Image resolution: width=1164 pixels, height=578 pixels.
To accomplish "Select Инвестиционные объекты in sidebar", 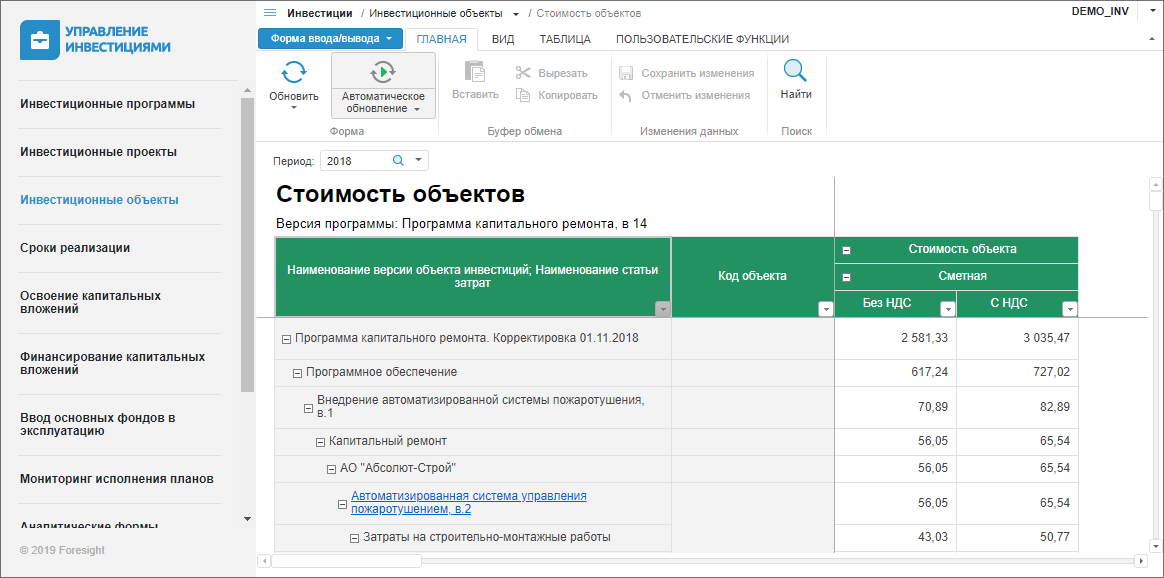I will [x=99, y=200].
